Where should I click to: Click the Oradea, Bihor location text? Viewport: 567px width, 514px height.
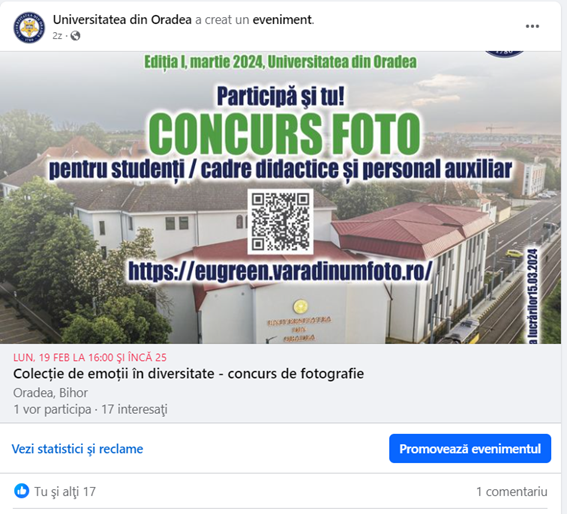pyautogui.click(x=50, y=392)
